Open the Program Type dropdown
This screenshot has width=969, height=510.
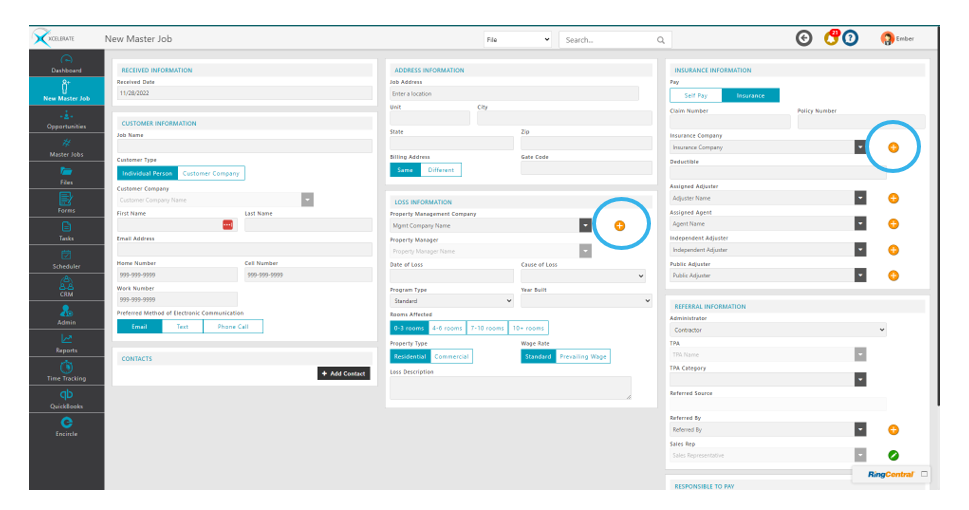coord(451,300)
